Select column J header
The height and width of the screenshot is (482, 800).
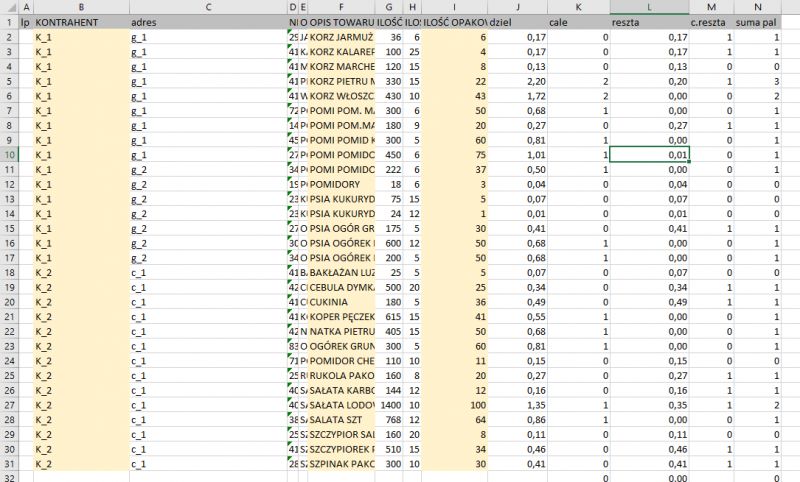pyautogui.click(x=517, y=7)
